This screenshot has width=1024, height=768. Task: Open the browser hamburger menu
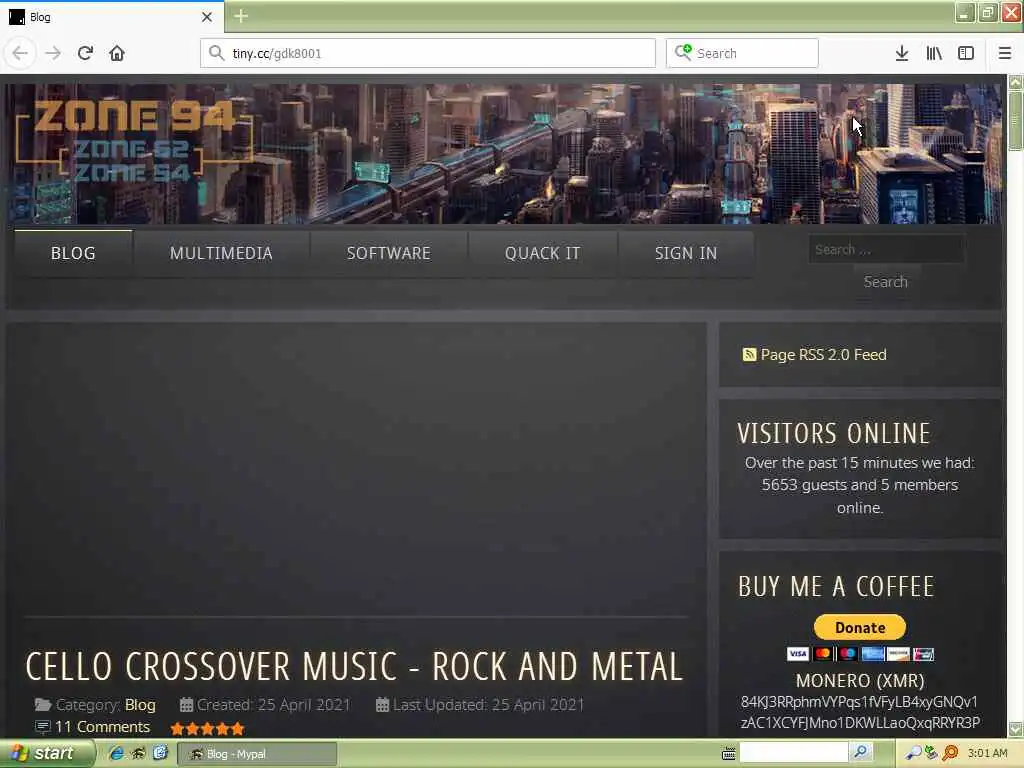[x=1004, y=53]
